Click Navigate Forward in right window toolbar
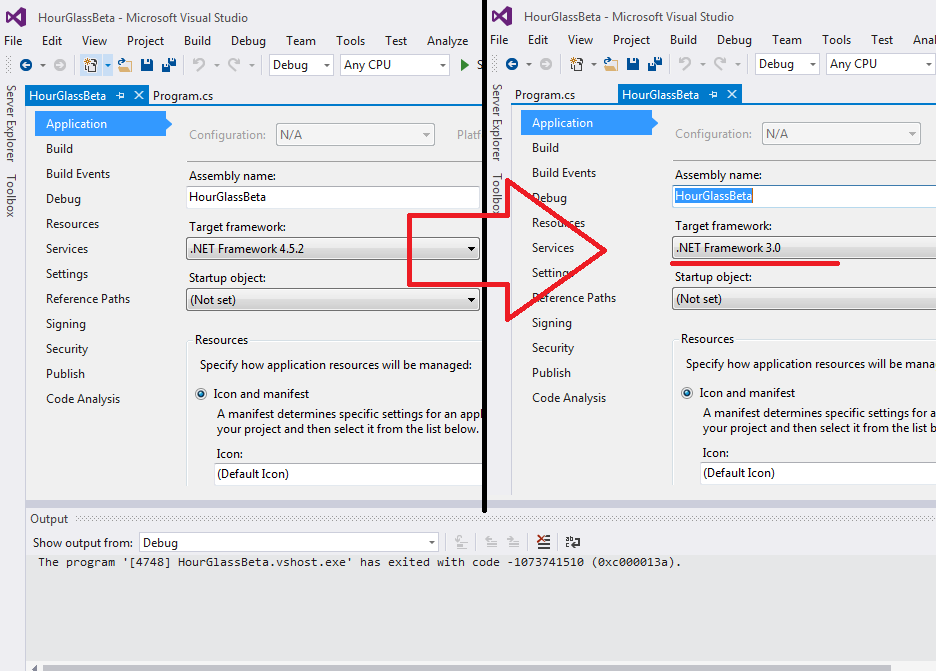Viewport: 936px width, 671px height. pos(546,64)
